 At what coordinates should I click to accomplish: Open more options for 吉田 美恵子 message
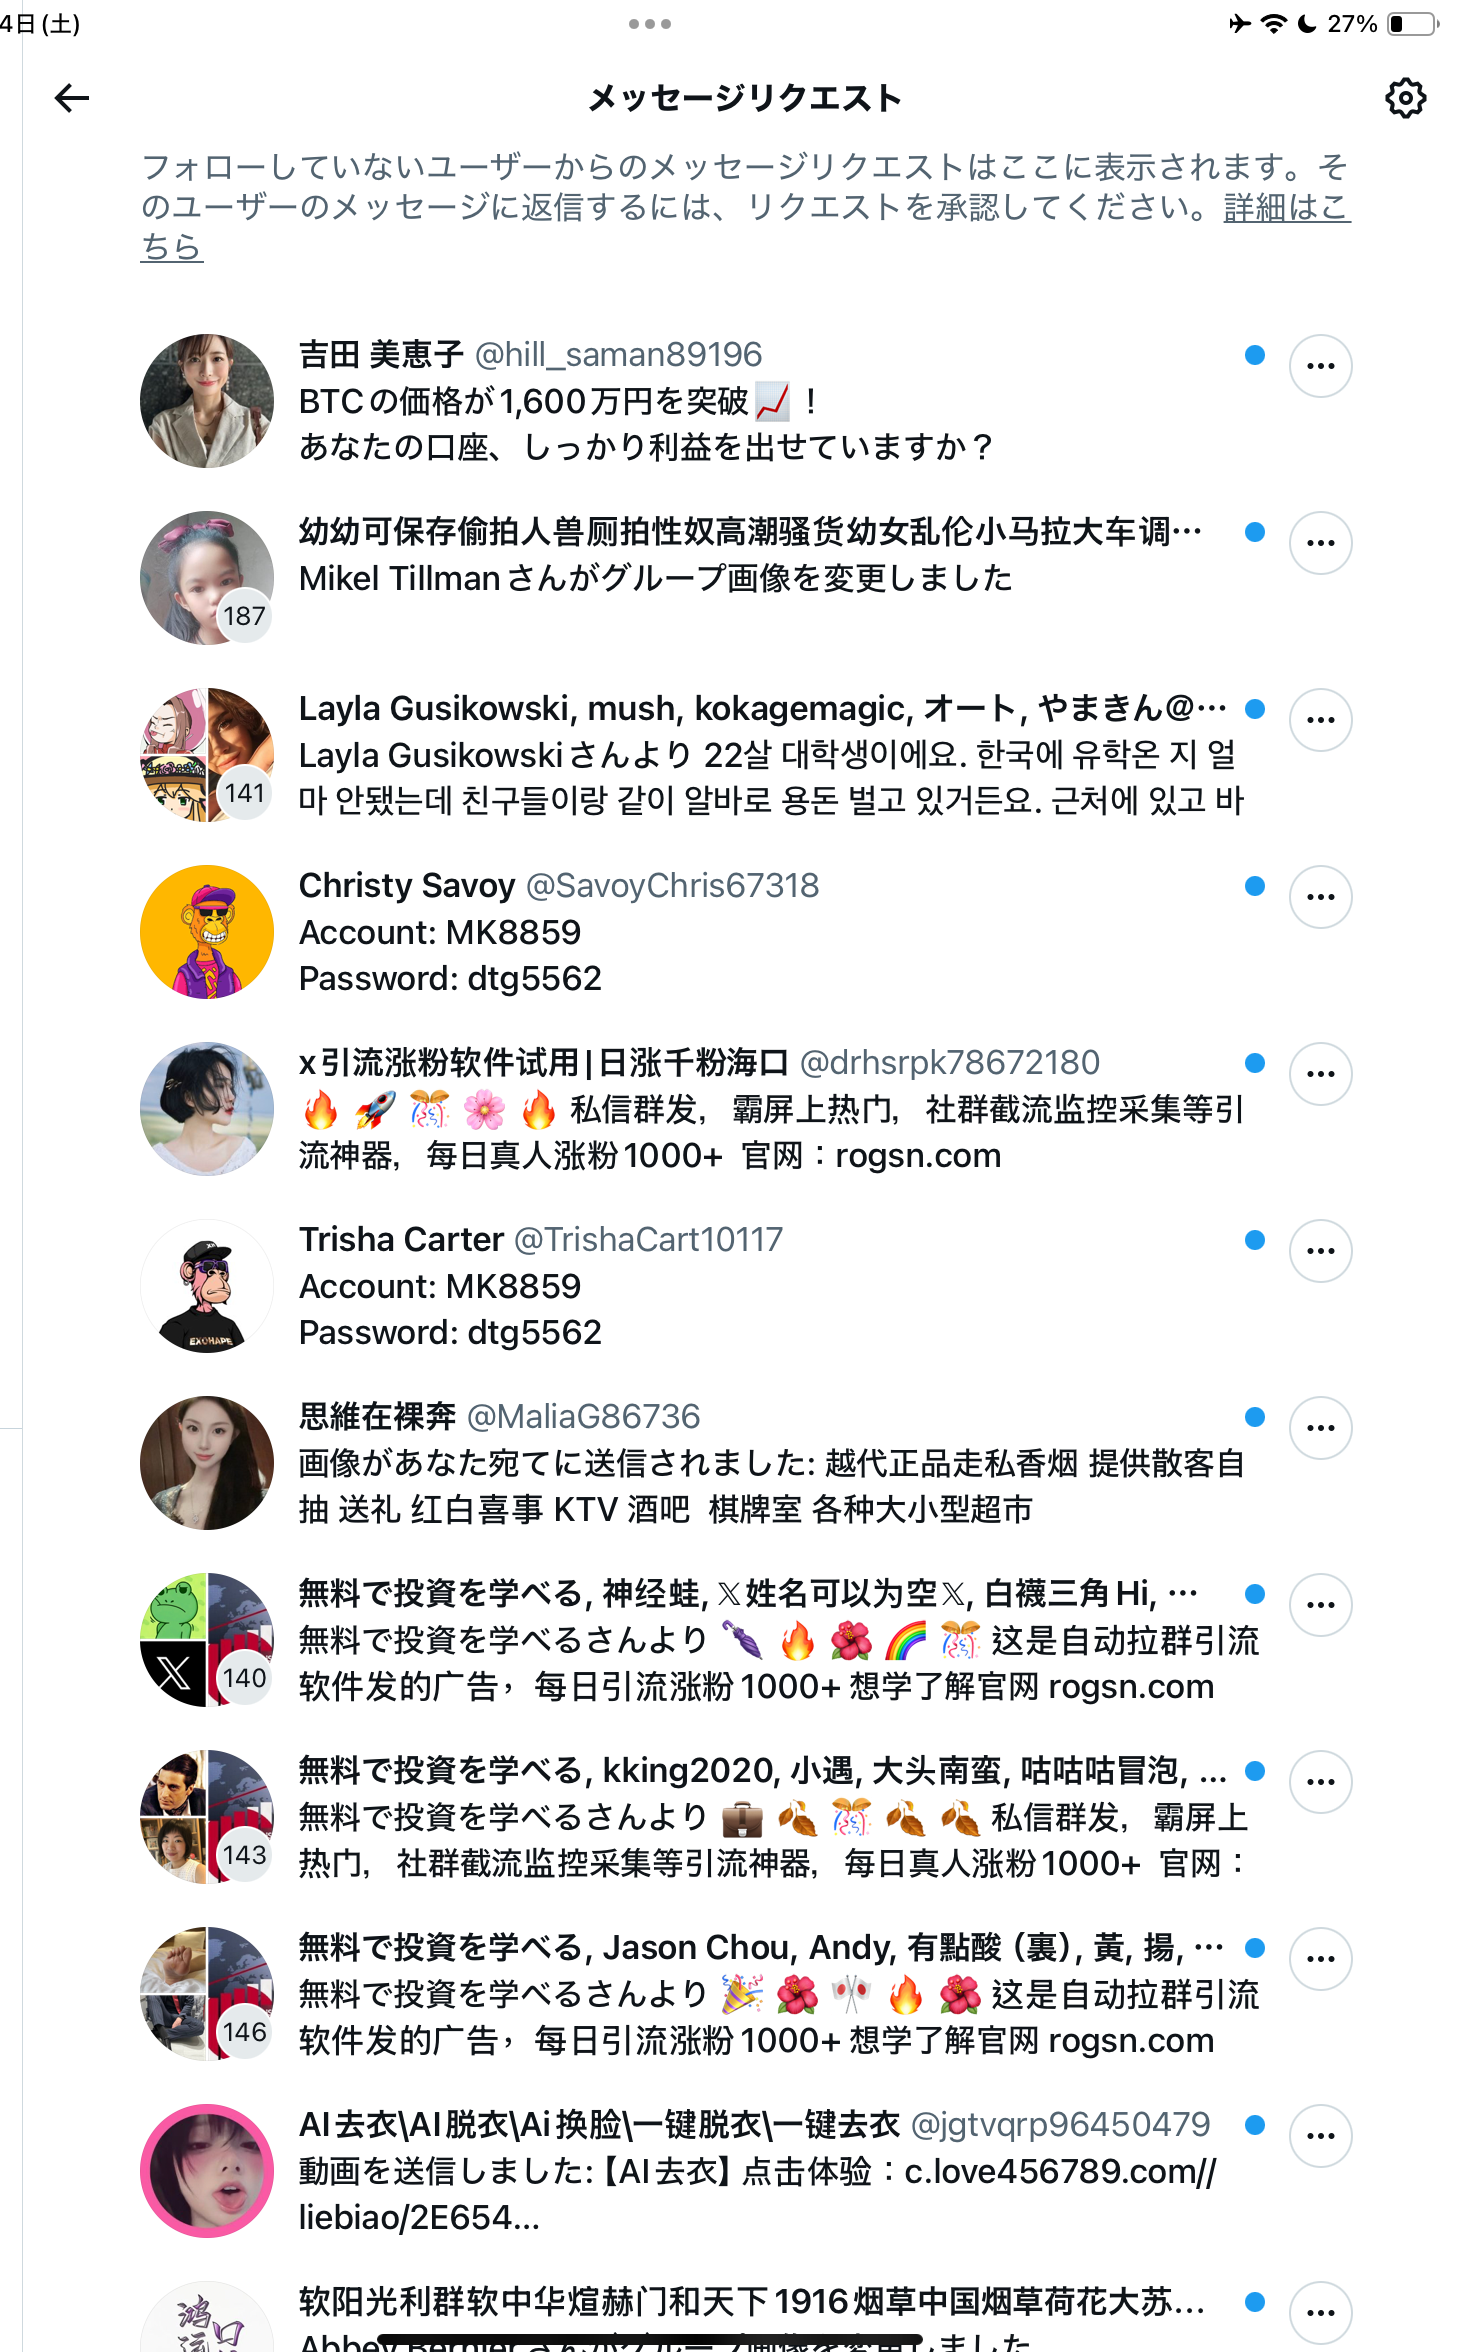point(1320,366)
